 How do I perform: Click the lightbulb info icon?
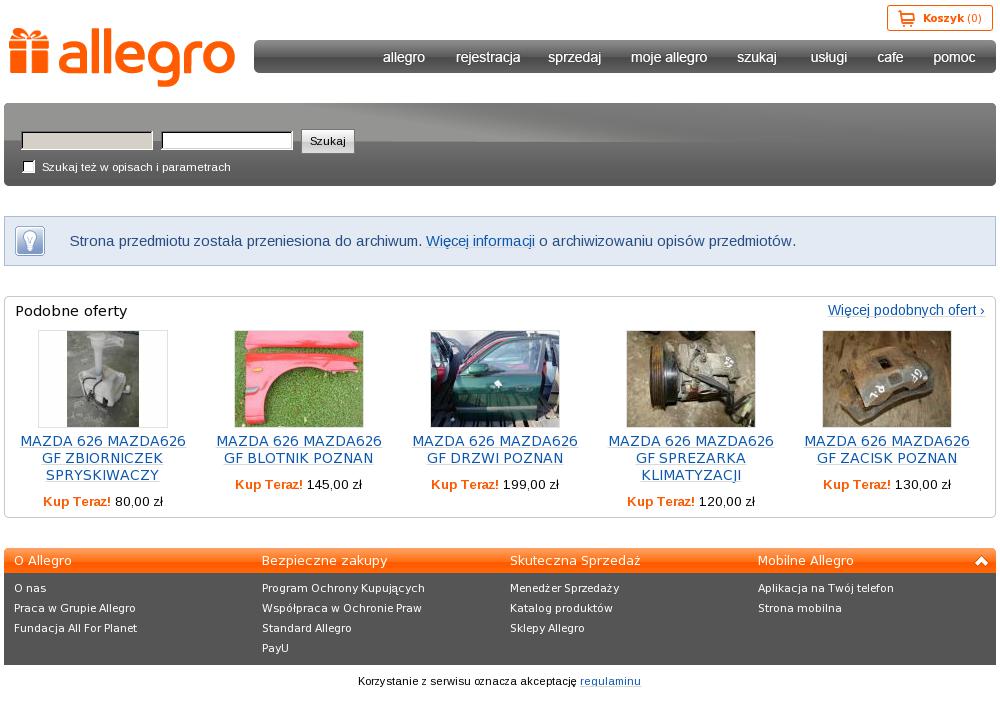[x=30, y=241]
